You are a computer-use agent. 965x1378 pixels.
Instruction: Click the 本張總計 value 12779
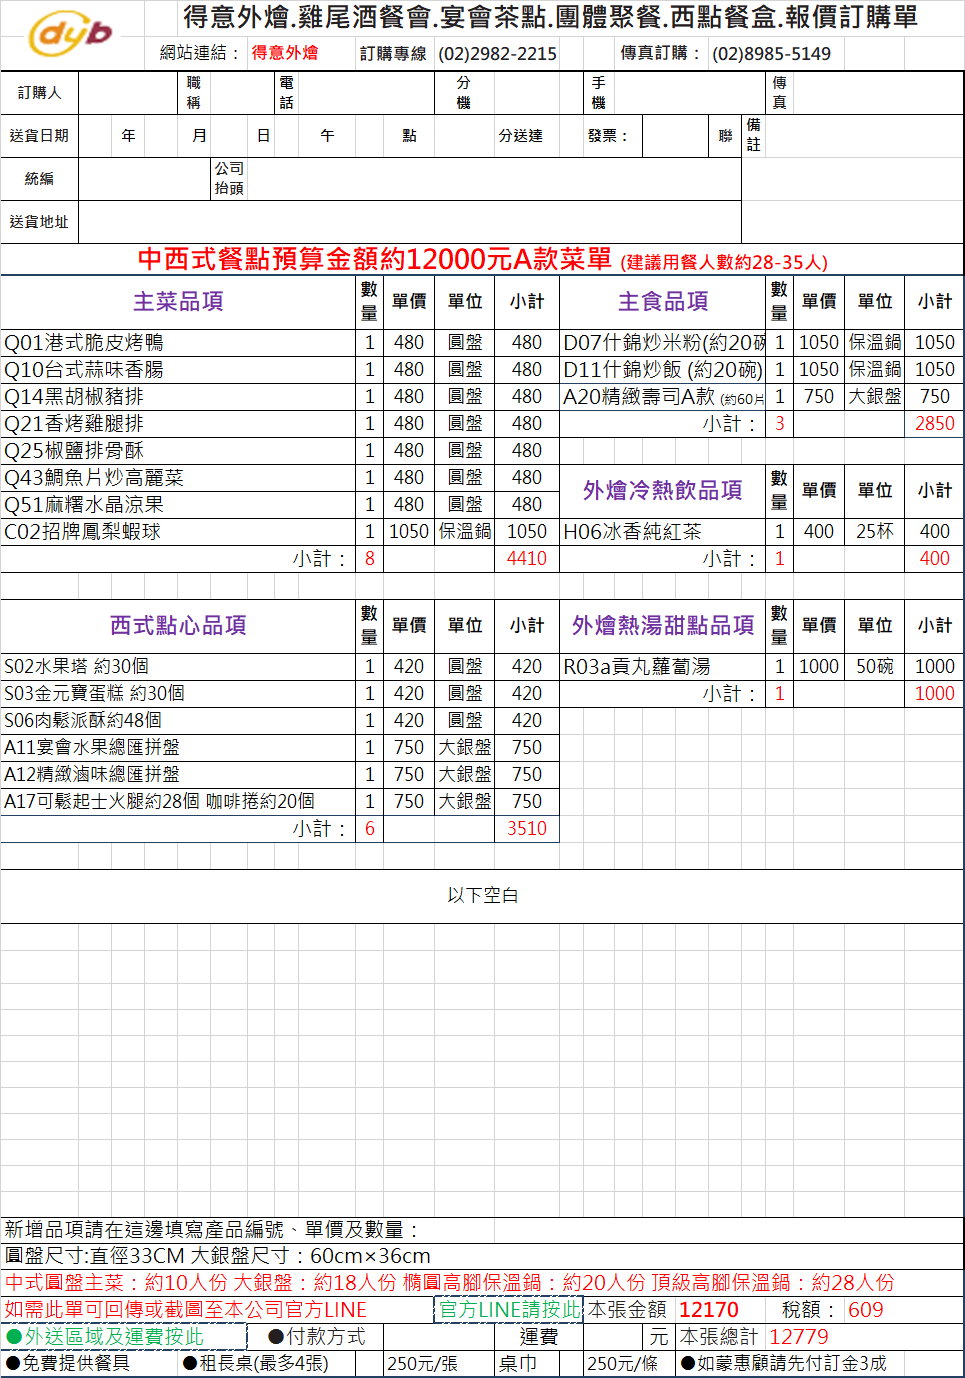(x=798, y=1337)
